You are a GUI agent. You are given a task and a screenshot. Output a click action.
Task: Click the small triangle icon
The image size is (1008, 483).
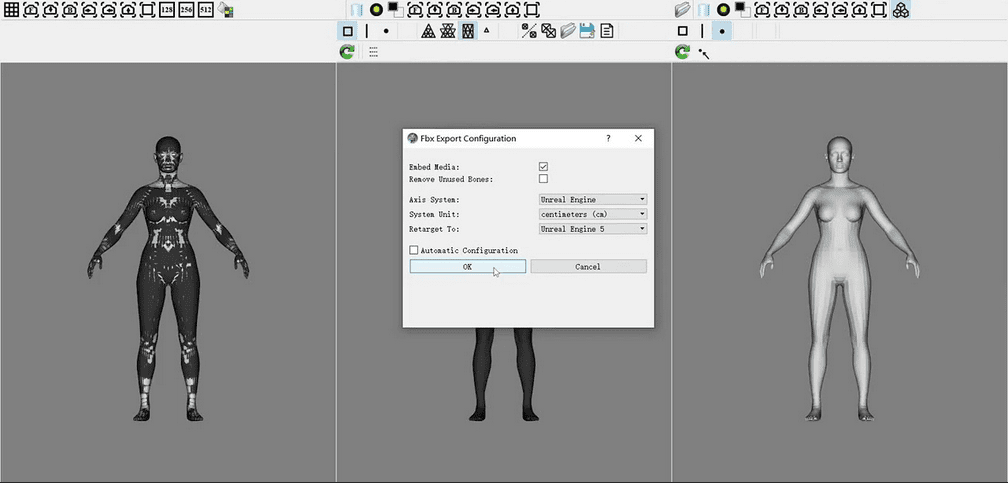pos(487,30)
